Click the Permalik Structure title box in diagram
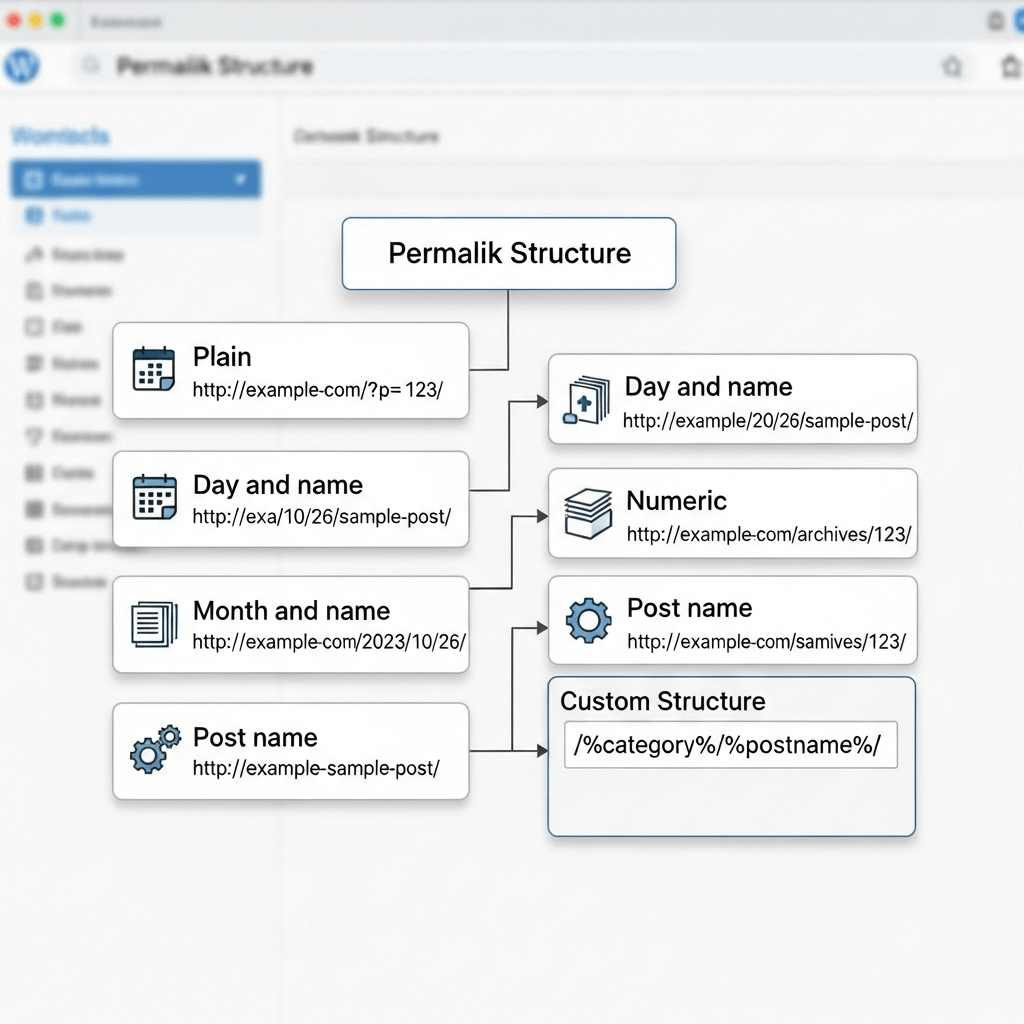 (509, 254)
